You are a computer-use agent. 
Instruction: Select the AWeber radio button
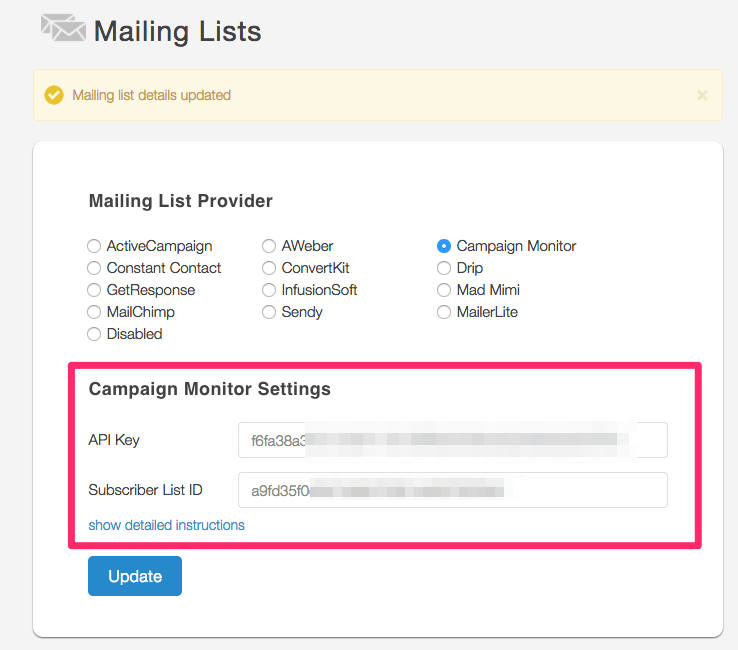[x=269, y=246]
